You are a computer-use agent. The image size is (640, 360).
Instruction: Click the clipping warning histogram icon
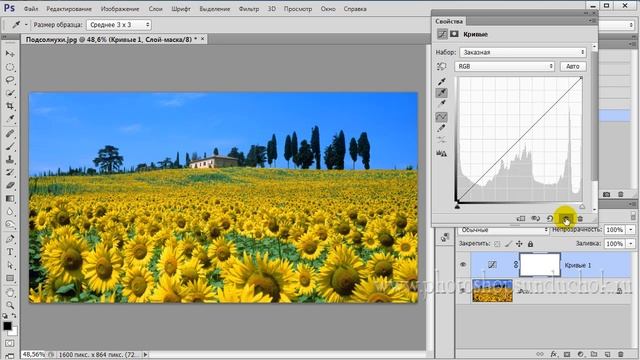click(441, 153)
